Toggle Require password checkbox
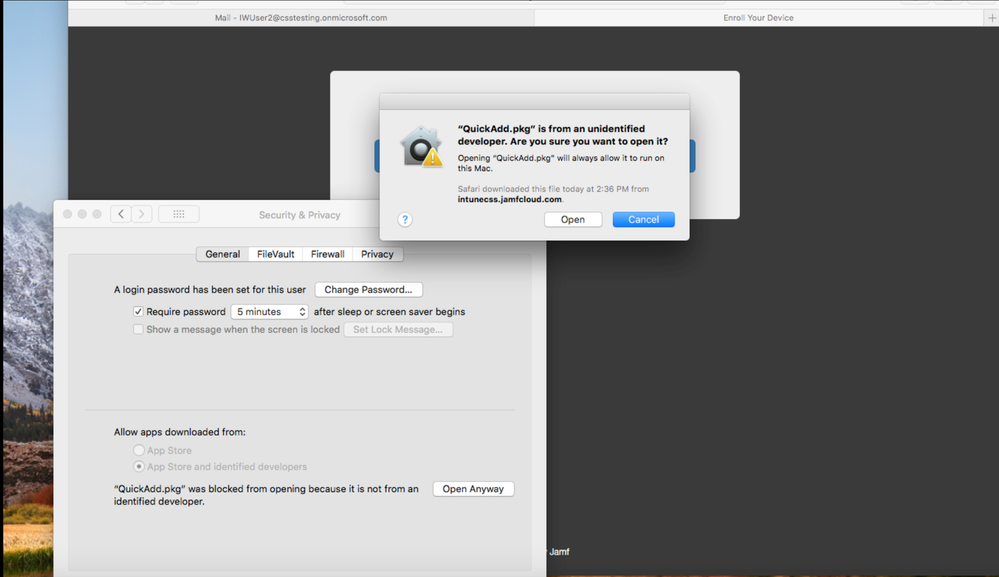 click(138, 311)
